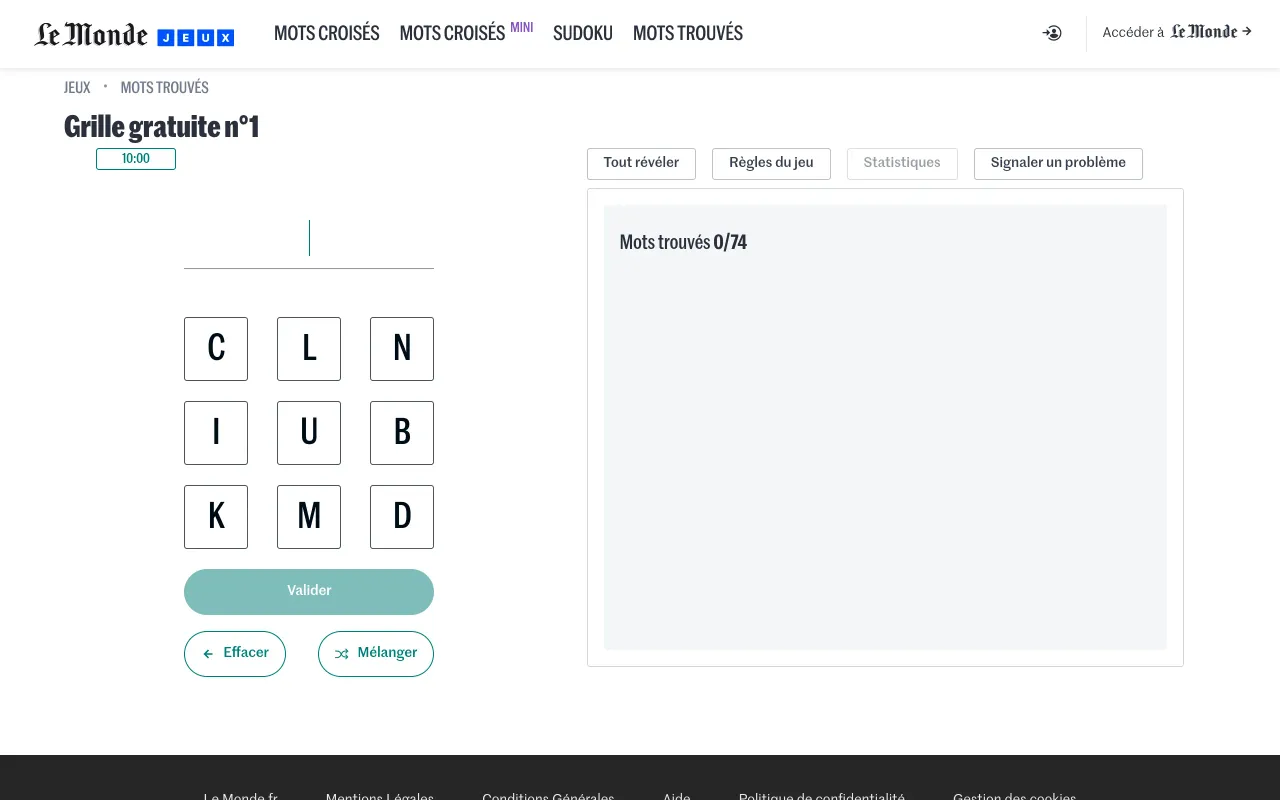
Task: Select the letter I tile
Action: (x=216, y=433)
